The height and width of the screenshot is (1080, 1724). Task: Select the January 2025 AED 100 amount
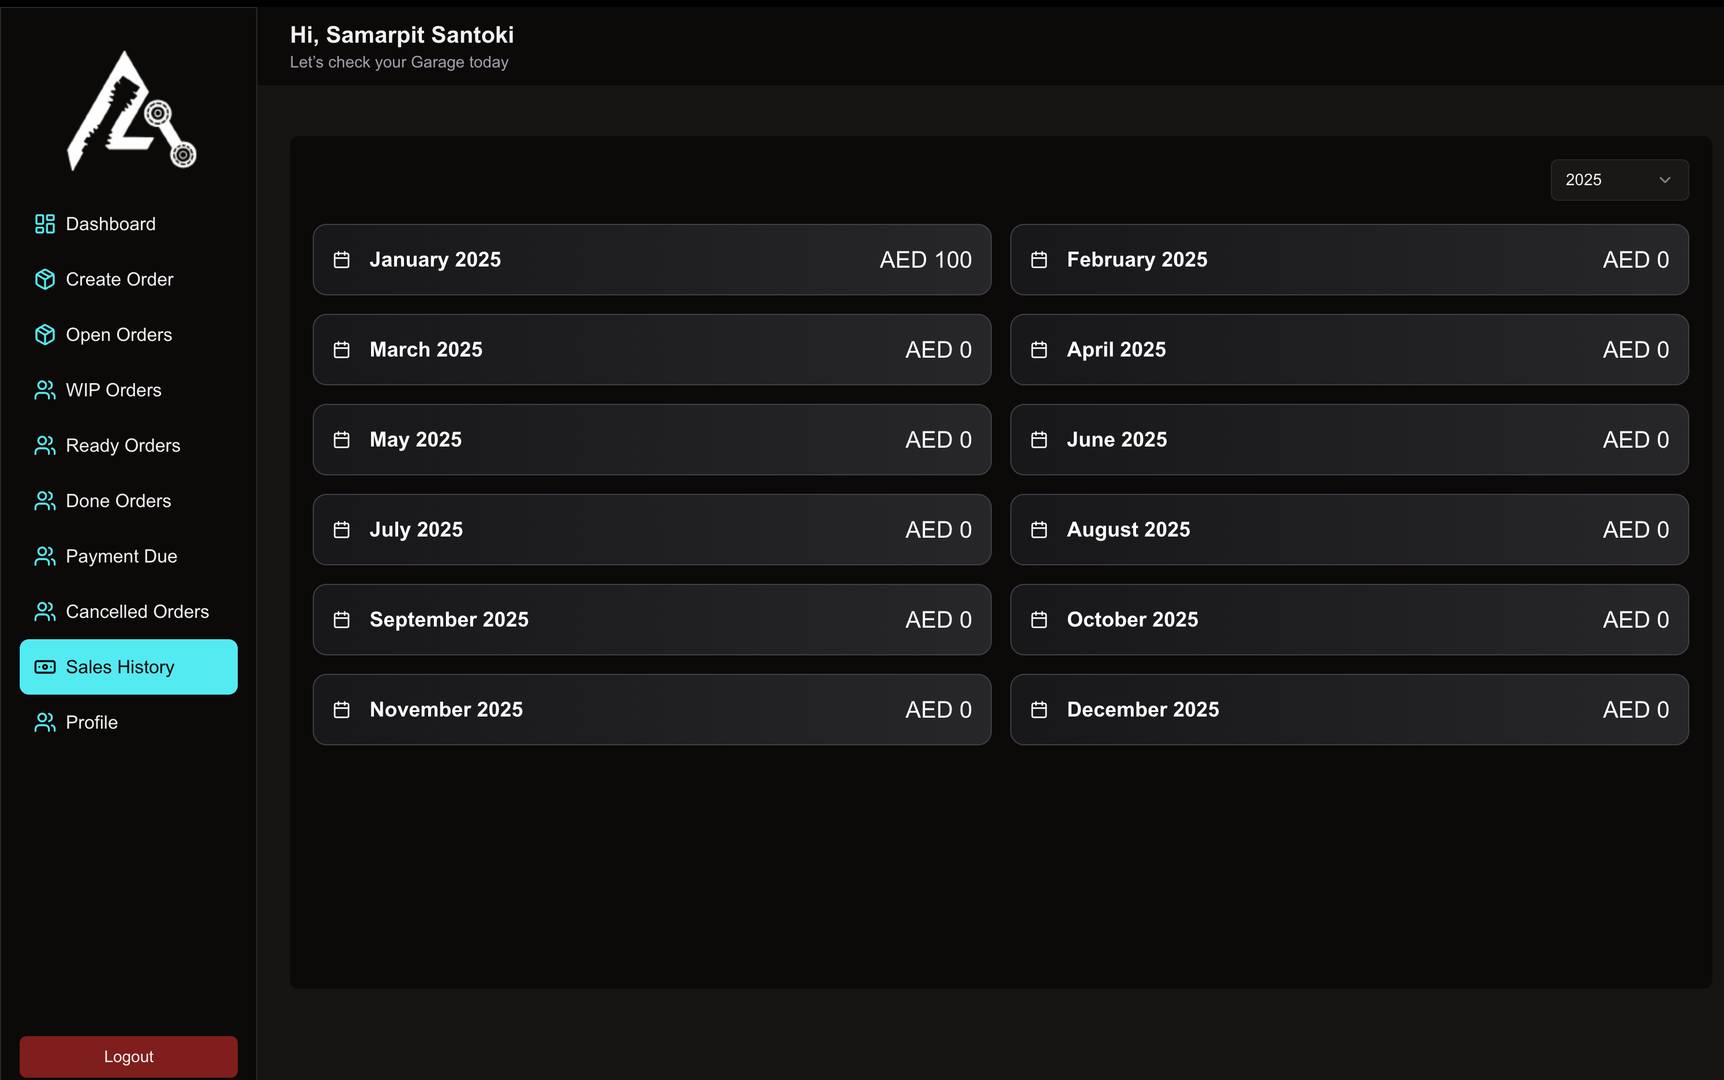pyautogui.click(x=925, y=260)
